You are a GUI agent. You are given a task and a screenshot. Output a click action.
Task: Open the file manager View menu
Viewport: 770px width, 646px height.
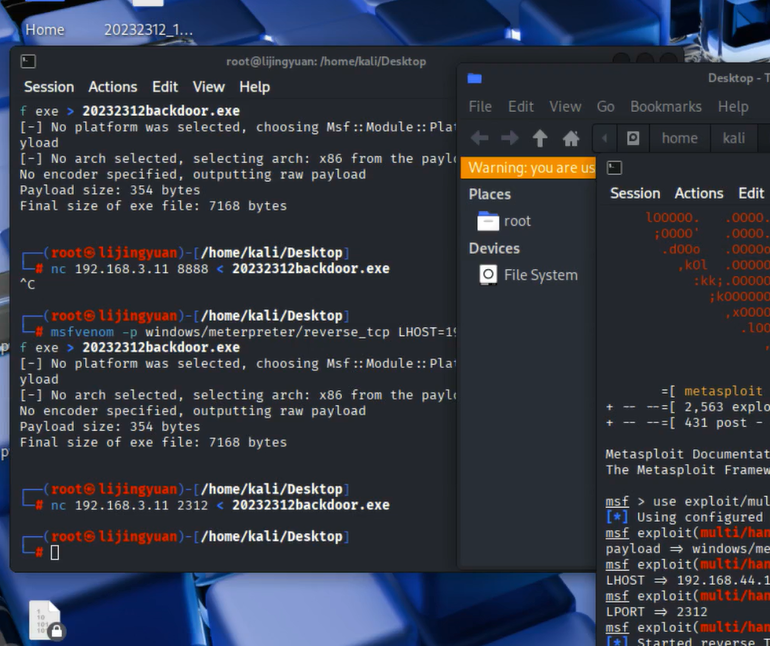coord(565,107)
